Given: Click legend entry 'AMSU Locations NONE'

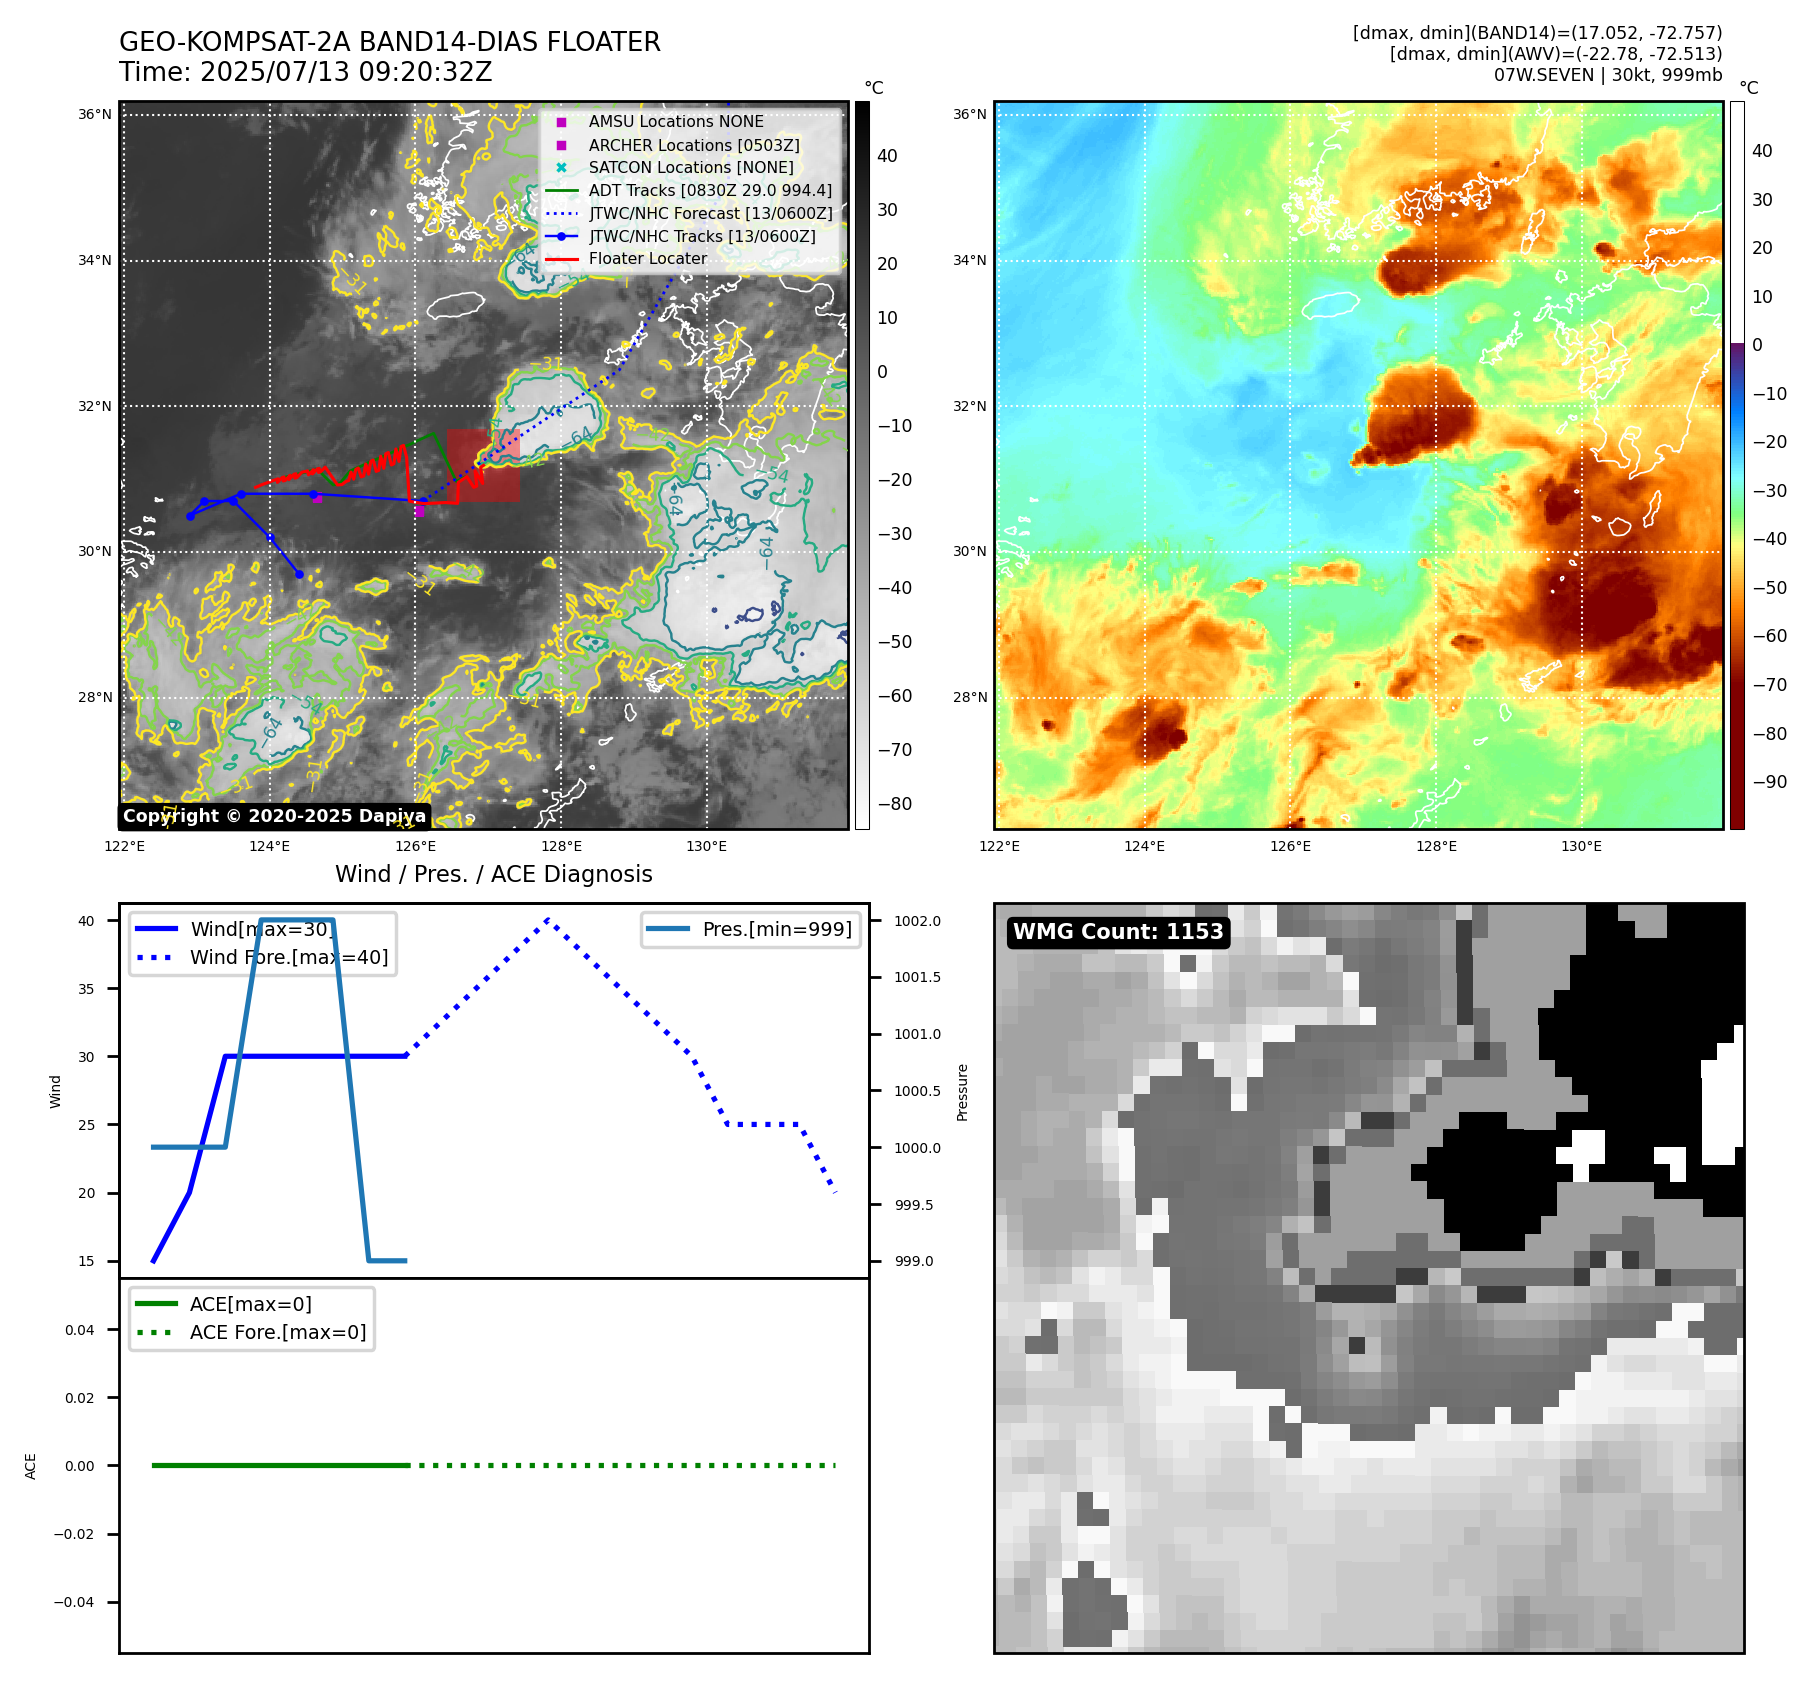Looking at the screenshot, I should point(676,121).
